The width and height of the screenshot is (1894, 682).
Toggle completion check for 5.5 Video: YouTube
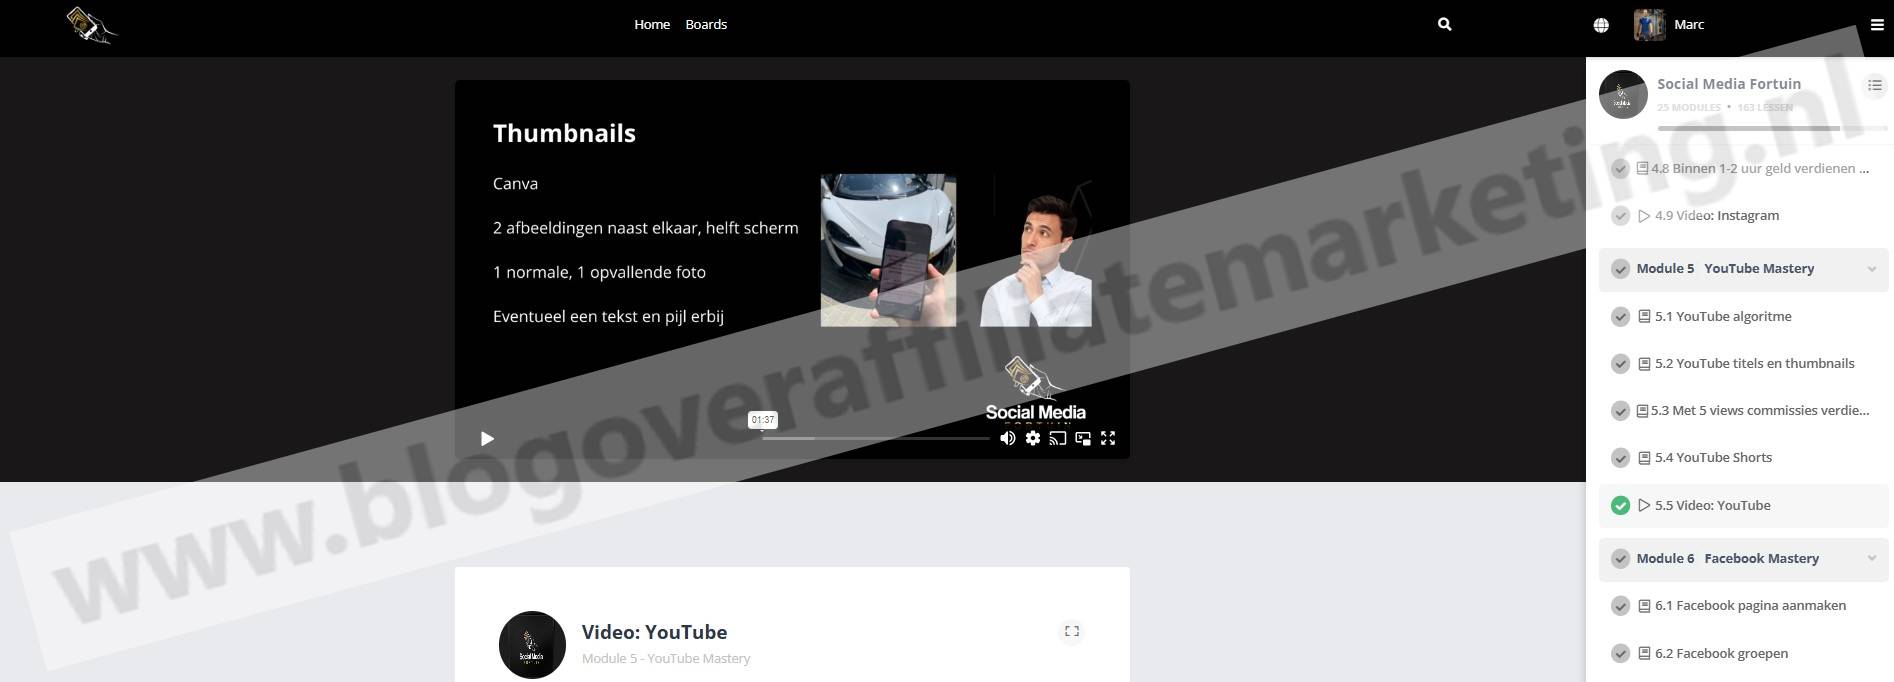[1620, 506]
